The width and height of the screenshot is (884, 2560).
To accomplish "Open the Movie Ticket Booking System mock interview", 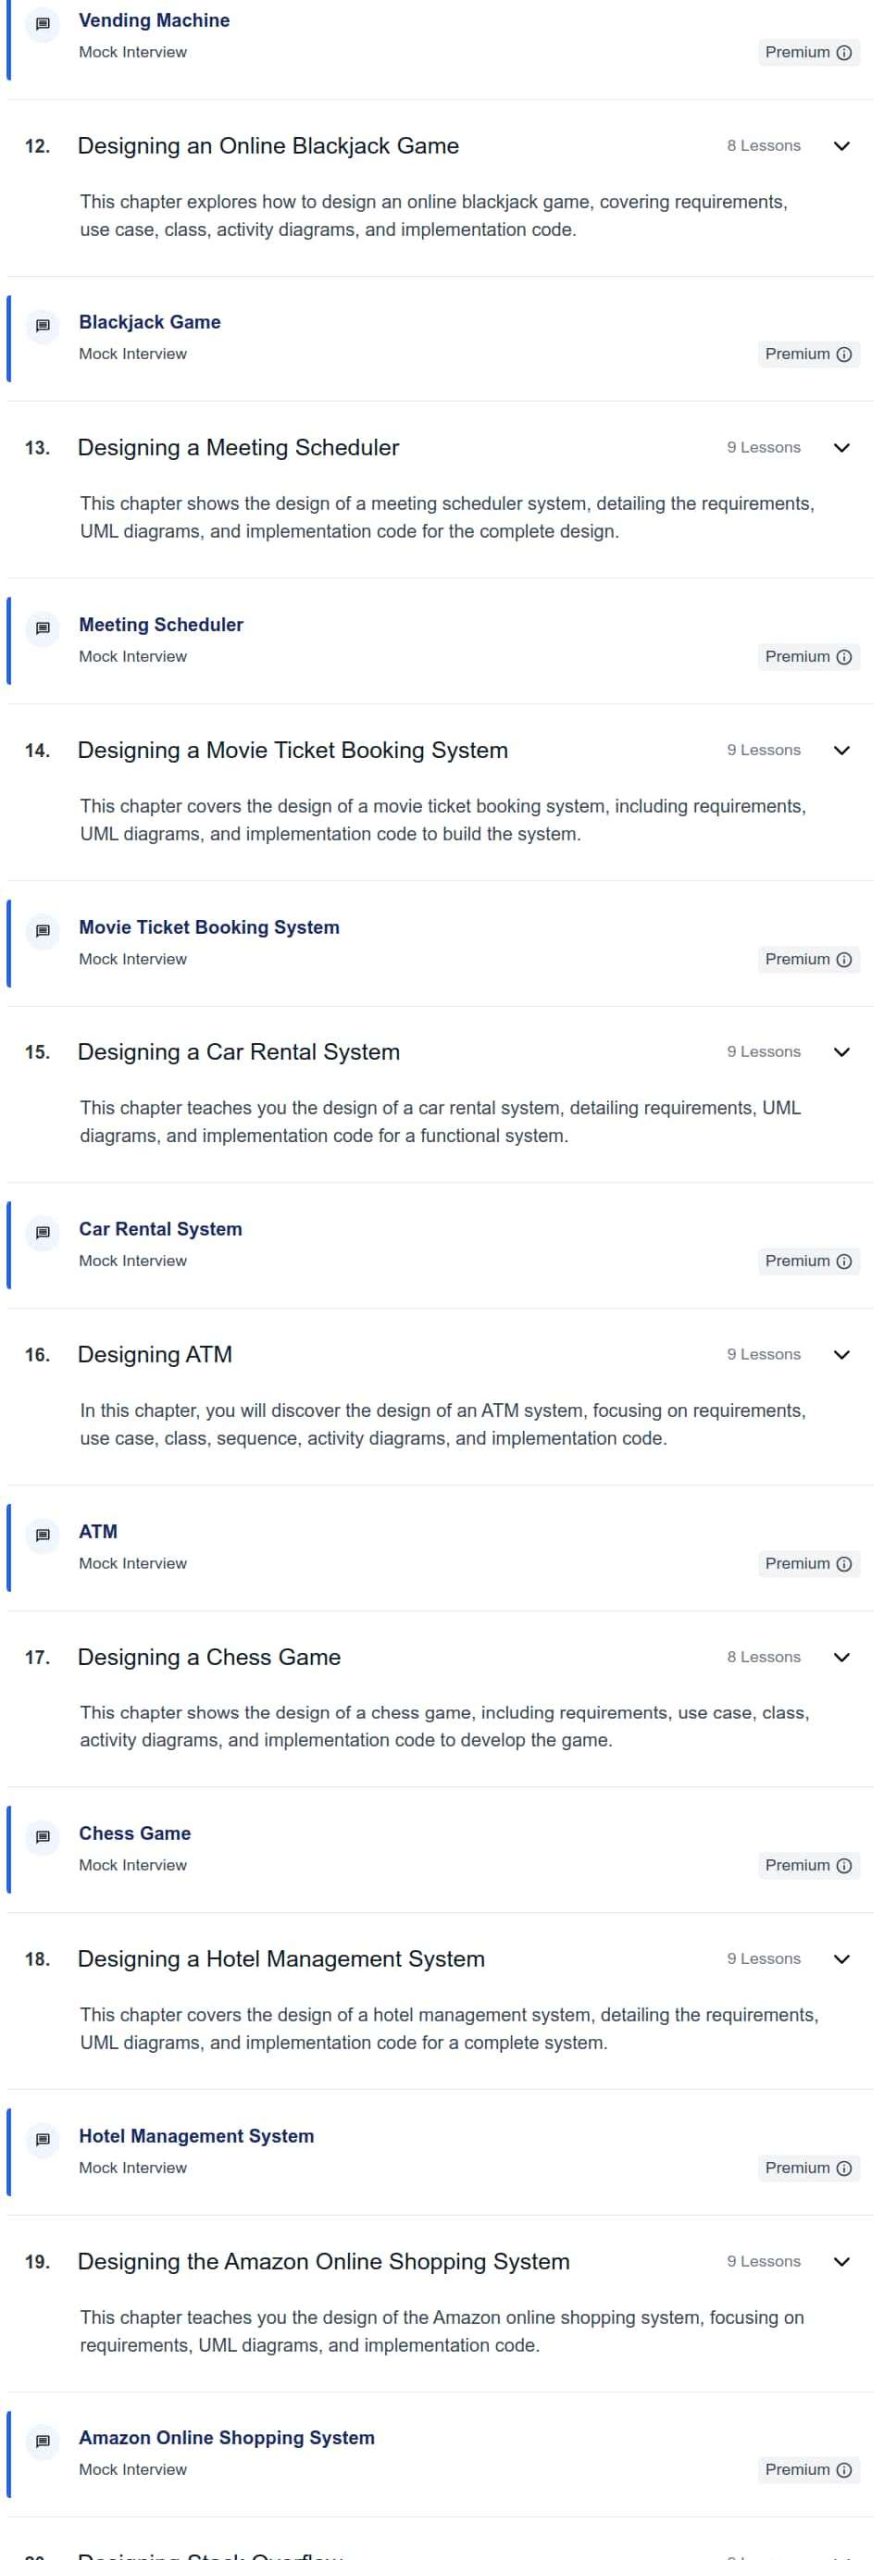I will pyautogui.click(x=209, y=927).
